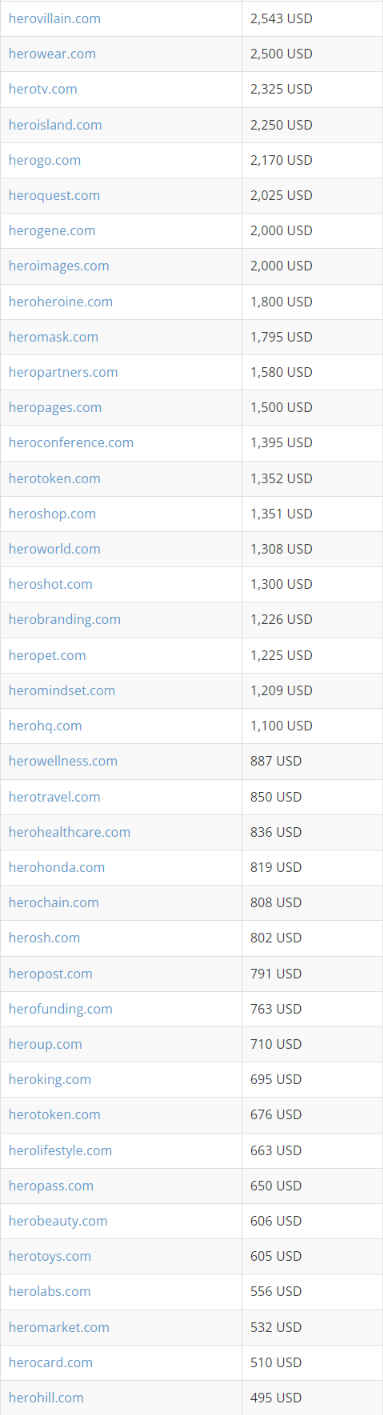Image resolution: width=383 pixels, height=1415 pixels.
Task: Select herobranding.com domain link
Action: (64, 619)
